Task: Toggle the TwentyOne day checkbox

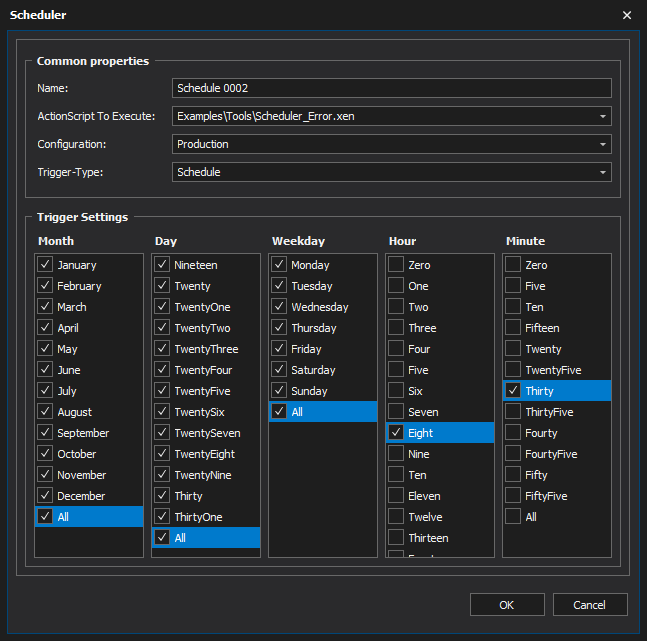Action: pos(162,307)
